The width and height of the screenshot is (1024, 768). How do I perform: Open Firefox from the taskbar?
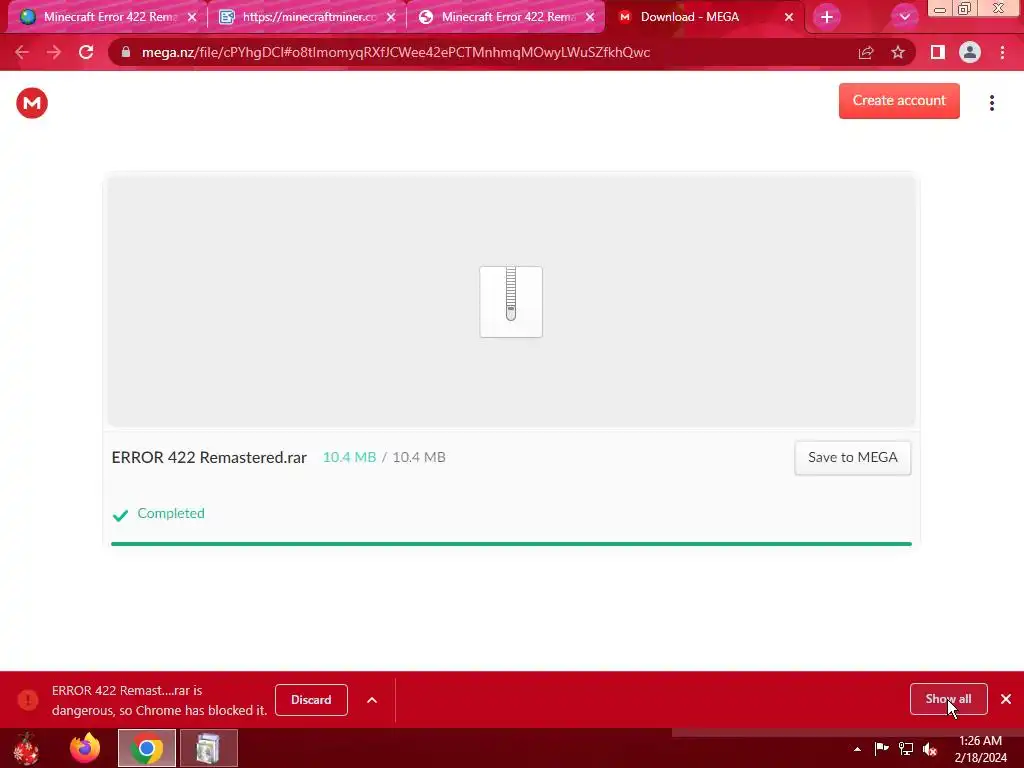pos(85,748)
